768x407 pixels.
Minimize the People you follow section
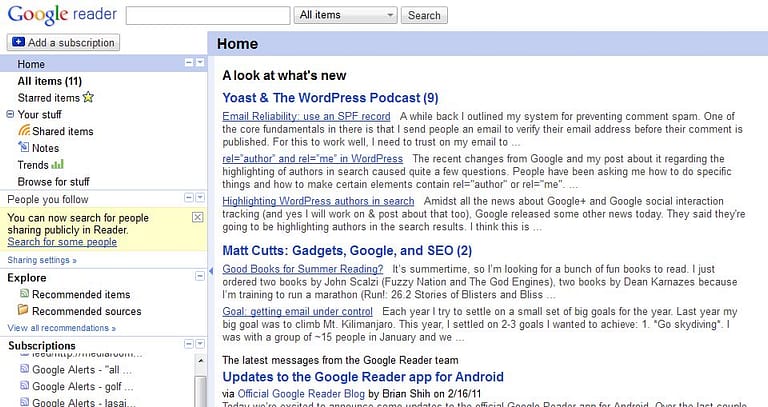tap(189, 198)
